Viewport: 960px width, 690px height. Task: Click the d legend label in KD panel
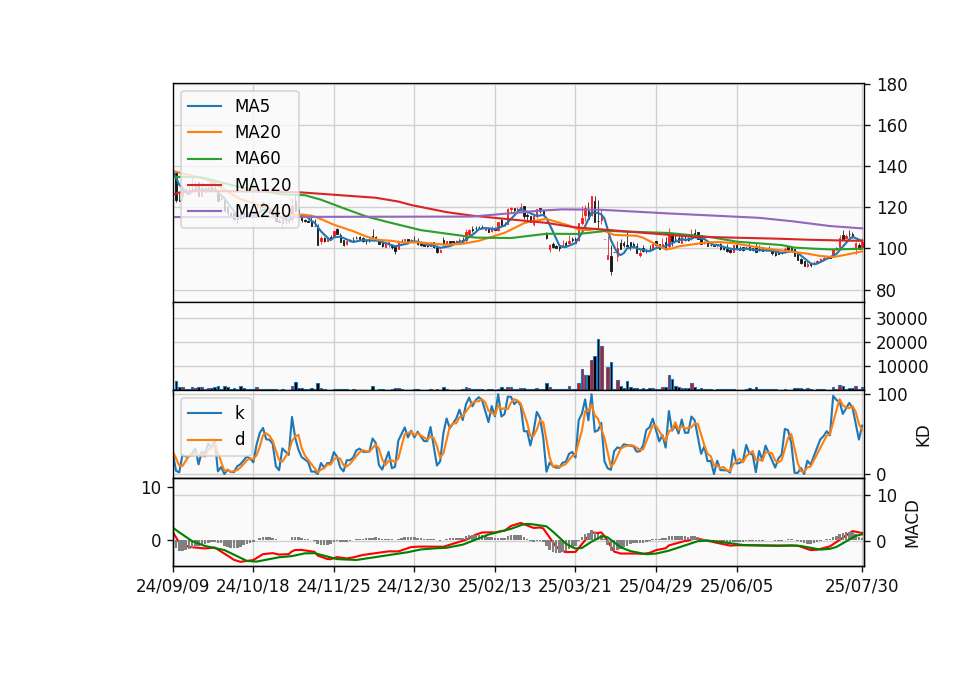239,439
